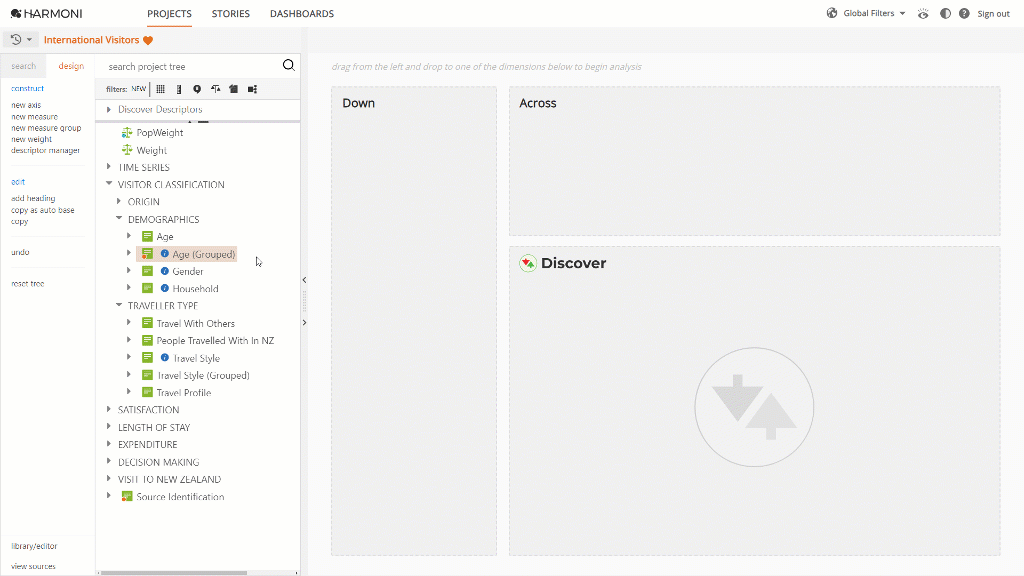Click the Discover arrows icon
The height and width of the screenshot is (576, 1024).
tap(528, 263)
